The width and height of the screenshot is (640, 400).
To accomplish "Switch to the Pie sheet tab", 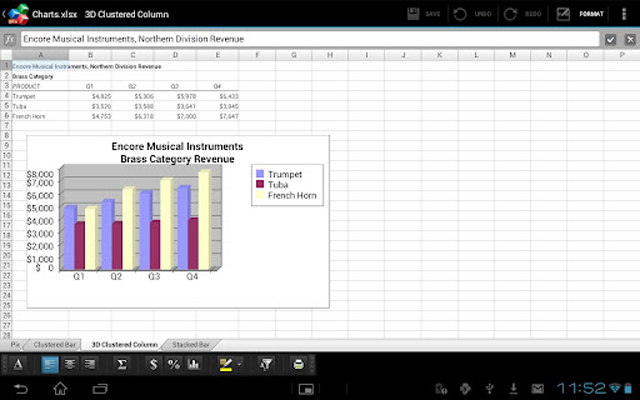I will [x=15, y=344].
